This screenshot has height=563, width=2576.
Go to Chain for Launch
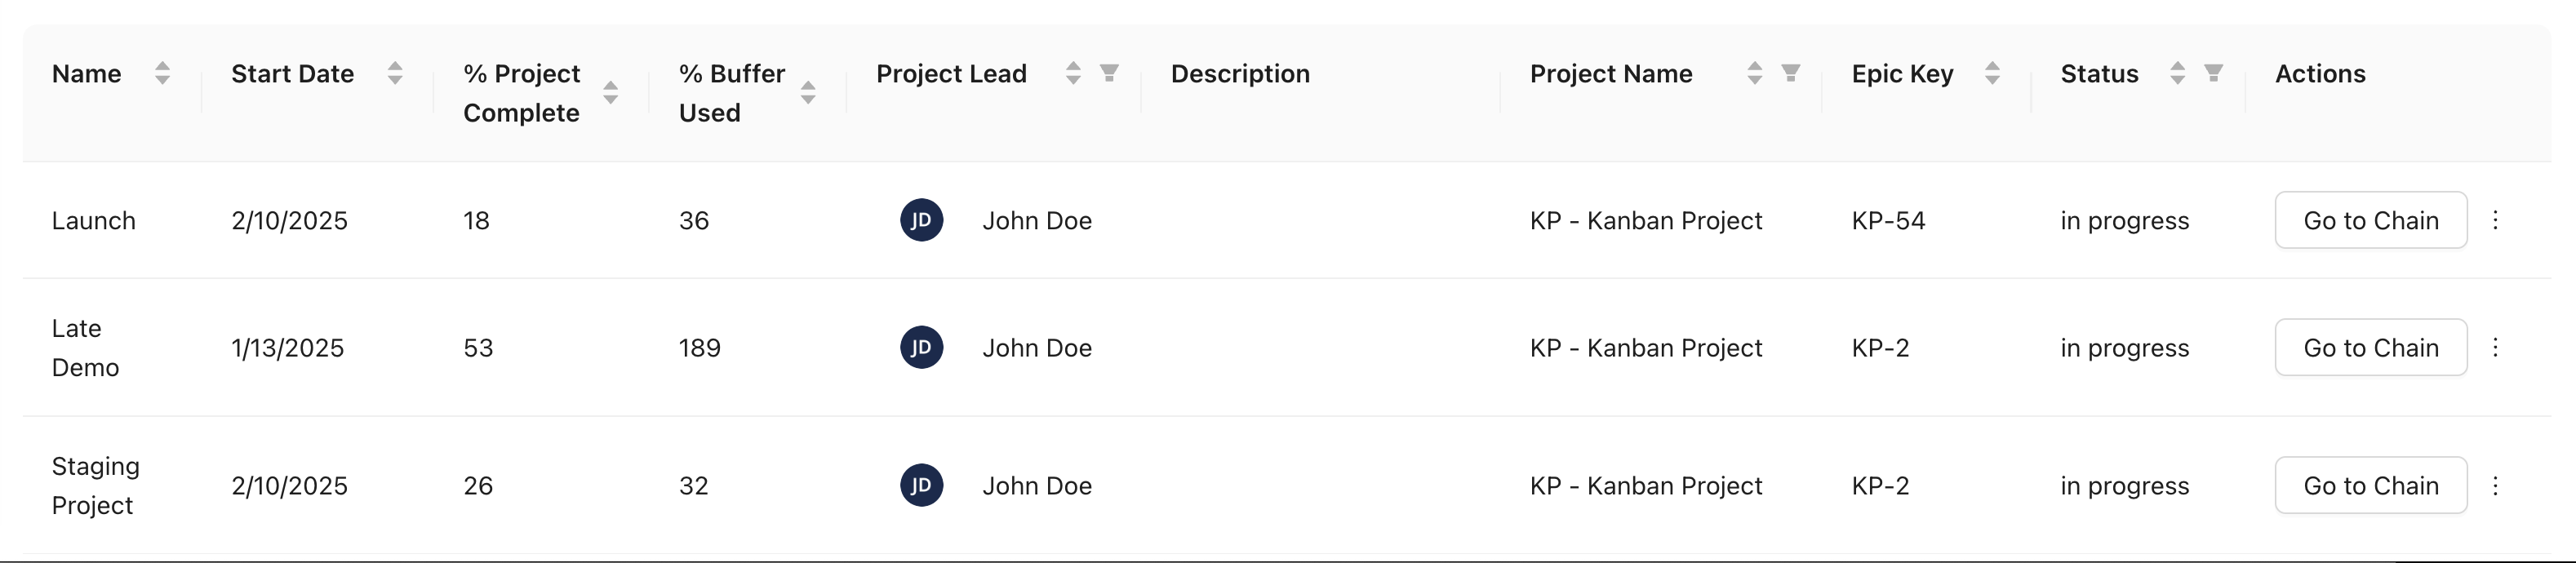pyautogui.click(x=2370, y=220)
